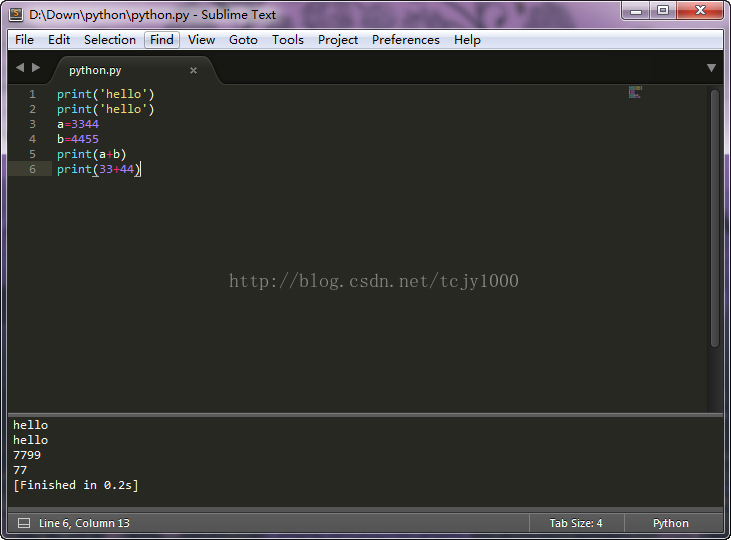The image size is (731, 540).
Task: Place cursor in print(a+b) line
Action: point(91,154)
